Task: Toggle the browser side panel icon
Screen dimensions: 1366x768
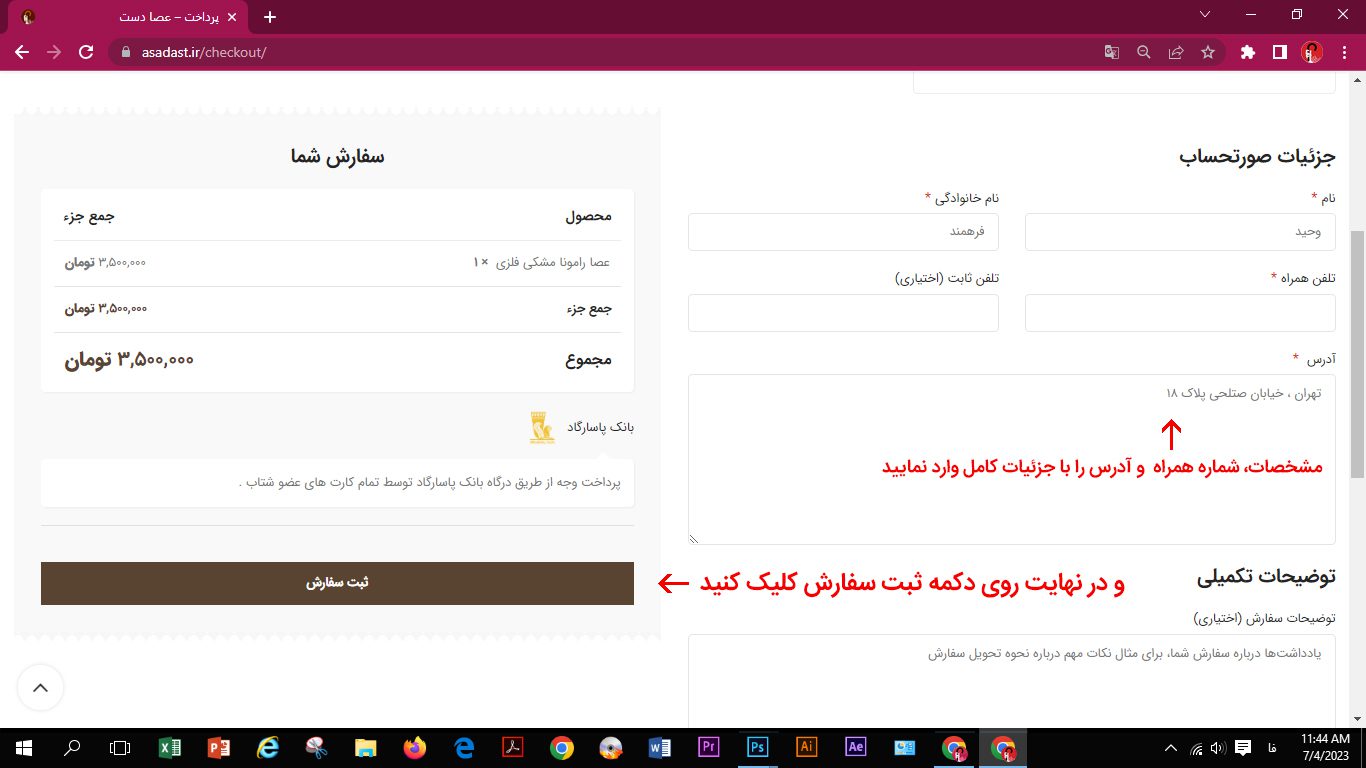Action: (x=1279, y=52)
